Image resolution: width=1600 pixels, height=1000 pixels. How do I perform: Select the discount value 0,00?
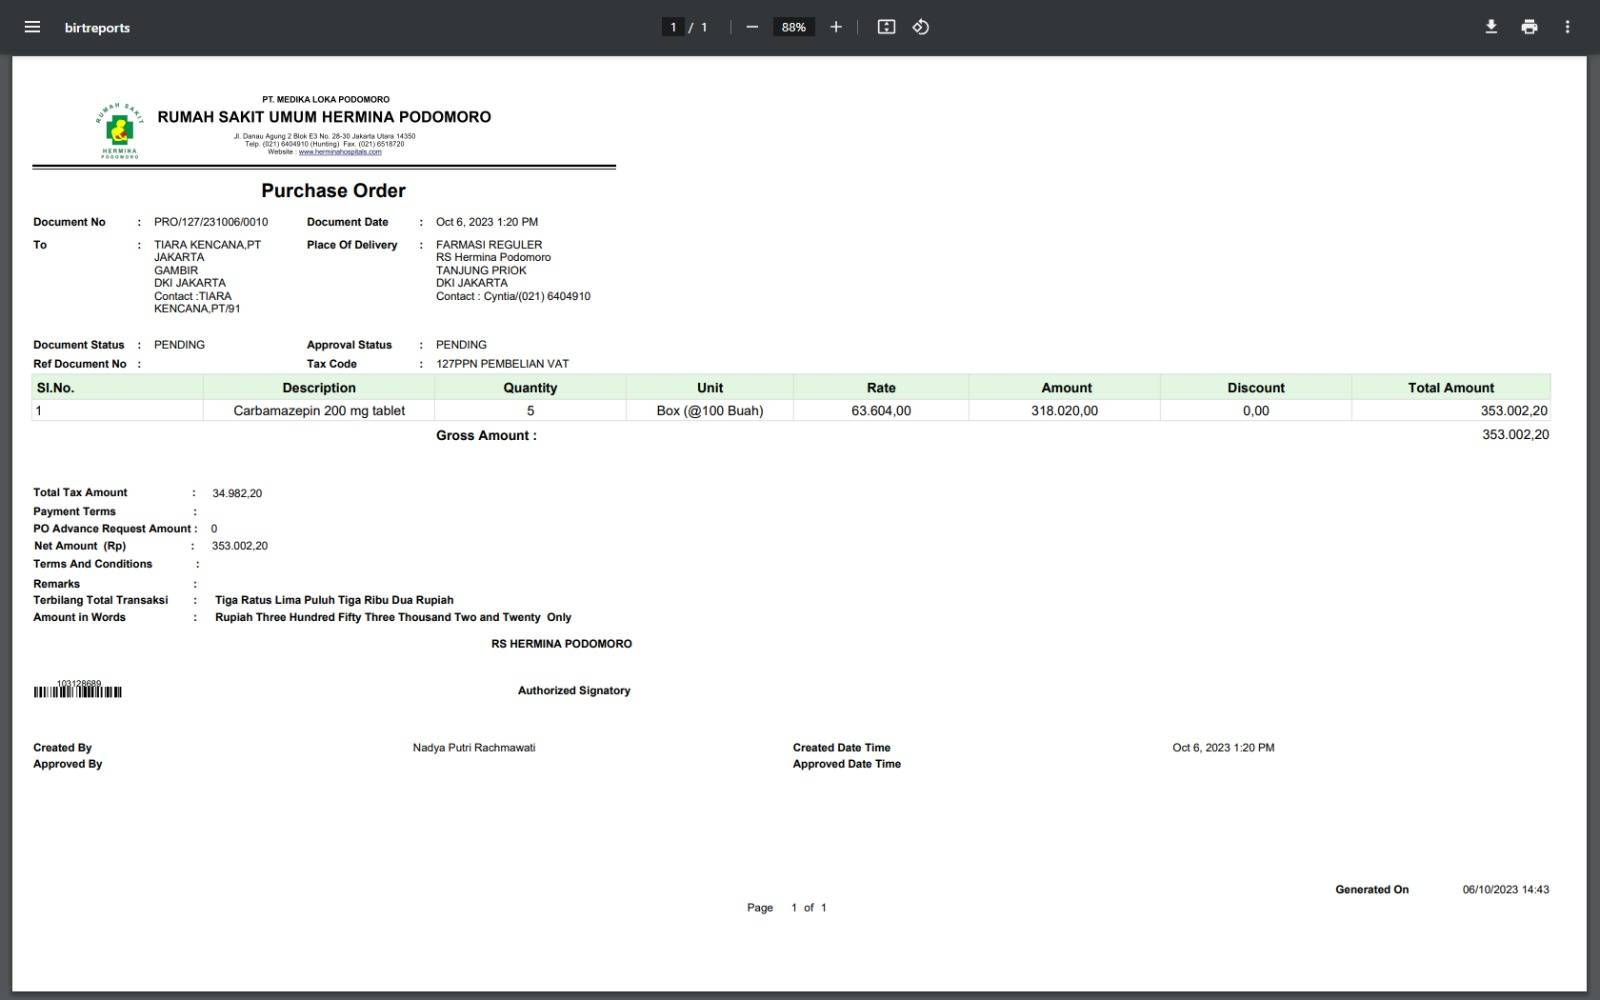tap(1256, 411)
